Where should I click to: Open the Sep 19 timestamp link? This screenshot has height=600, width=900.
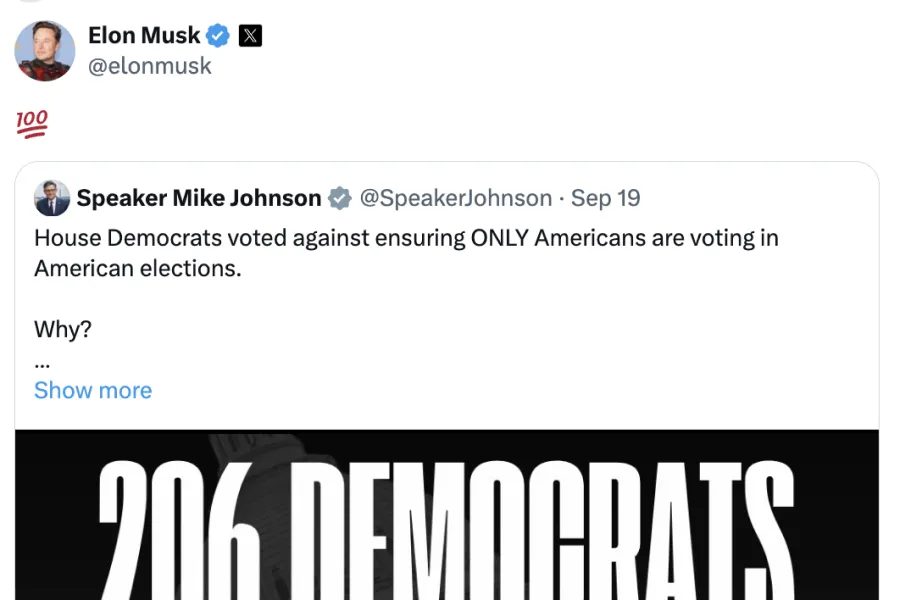click(x=605, y=198)
